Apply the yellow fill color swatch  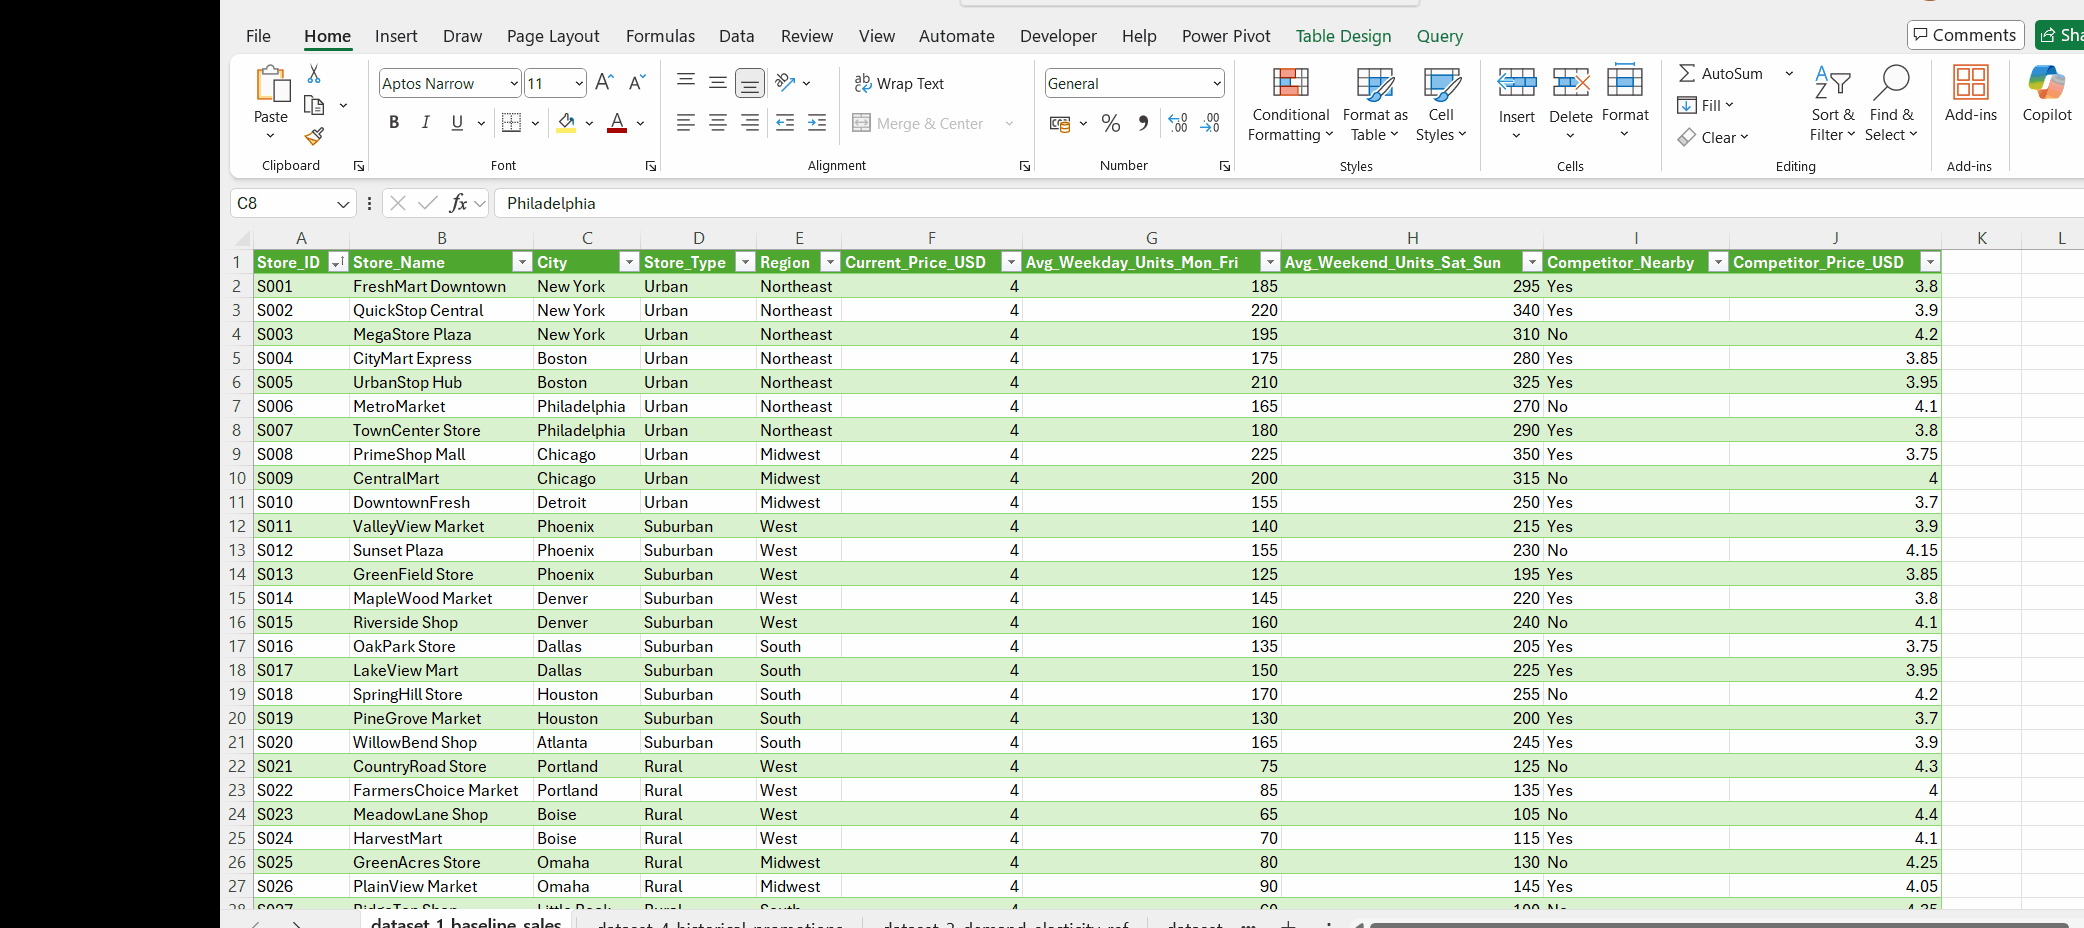click(x=566, y=123)
